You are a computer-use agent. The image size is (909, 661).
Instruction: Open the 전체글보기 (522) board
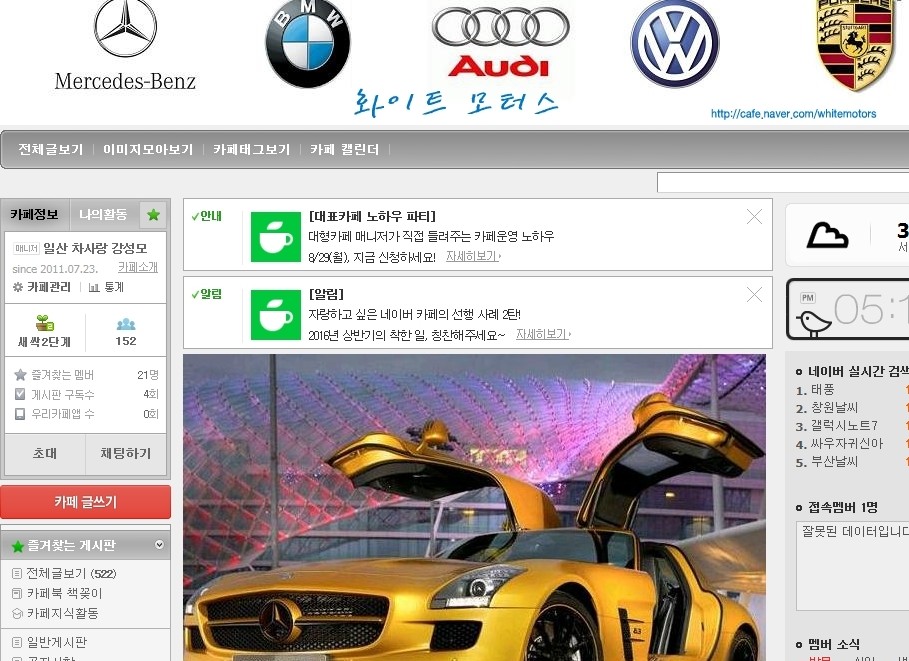tap(71, 573)
